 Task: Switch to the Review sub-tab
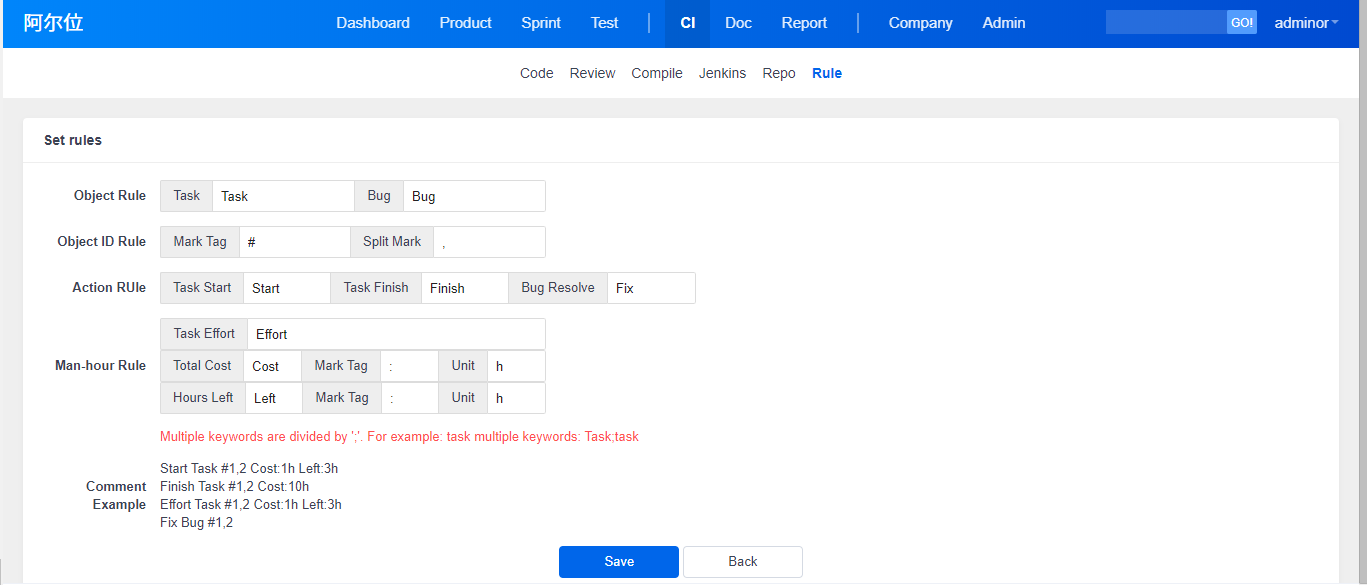tap(593, 73)
